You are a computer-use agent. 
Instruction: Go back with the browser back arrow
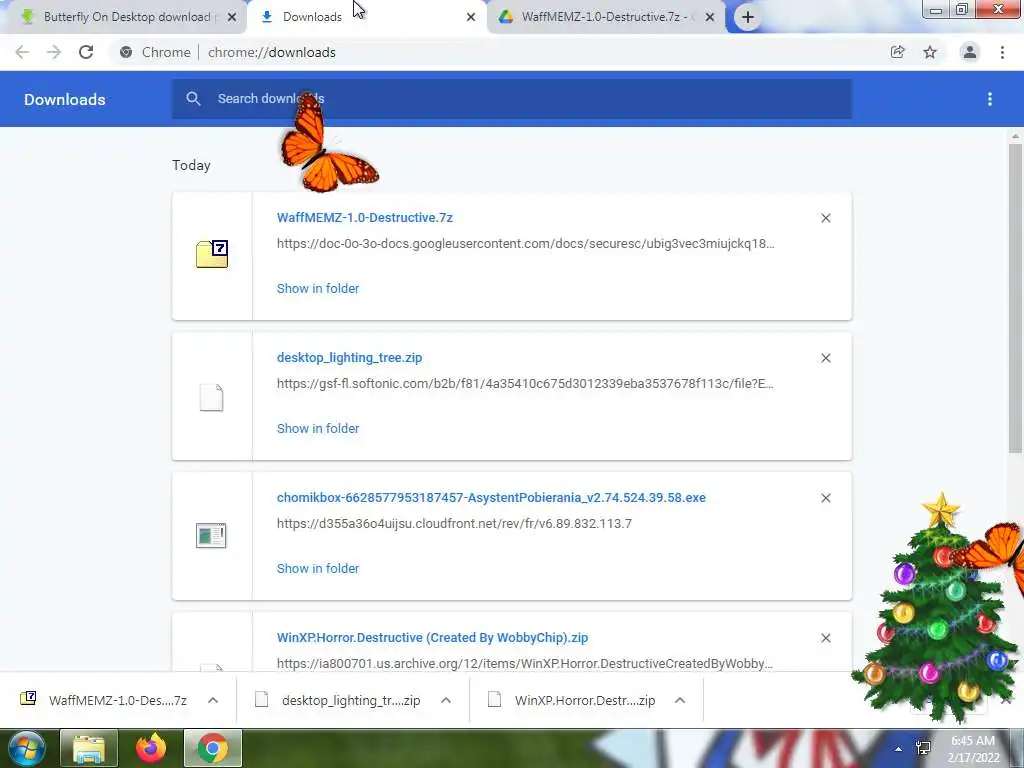click(22, 52)
